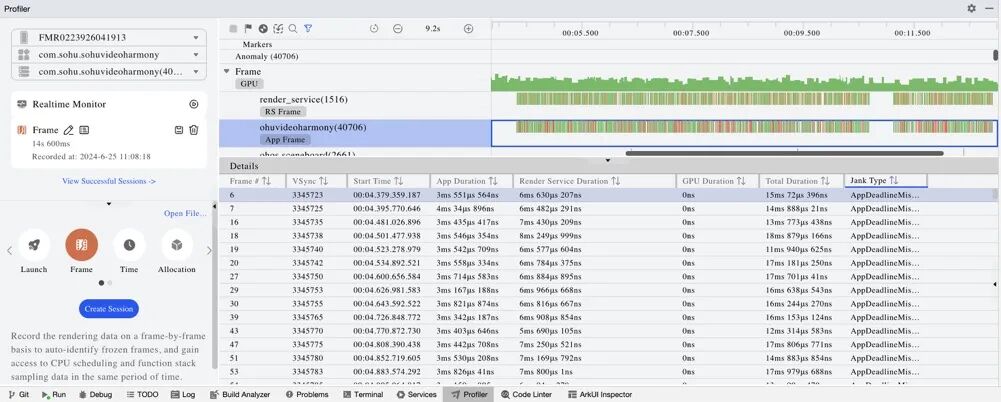Select the Realtime Monitor session entry
The height and width of the screenshot is (402, 1001).
(x=109, y=104)
